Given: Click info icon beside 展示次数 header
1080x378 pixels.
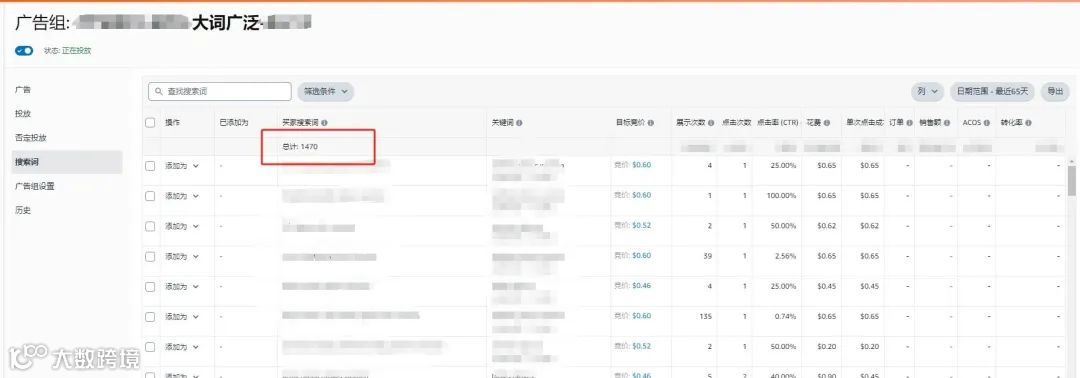Looking at the screenshot, I should (711, 123).
